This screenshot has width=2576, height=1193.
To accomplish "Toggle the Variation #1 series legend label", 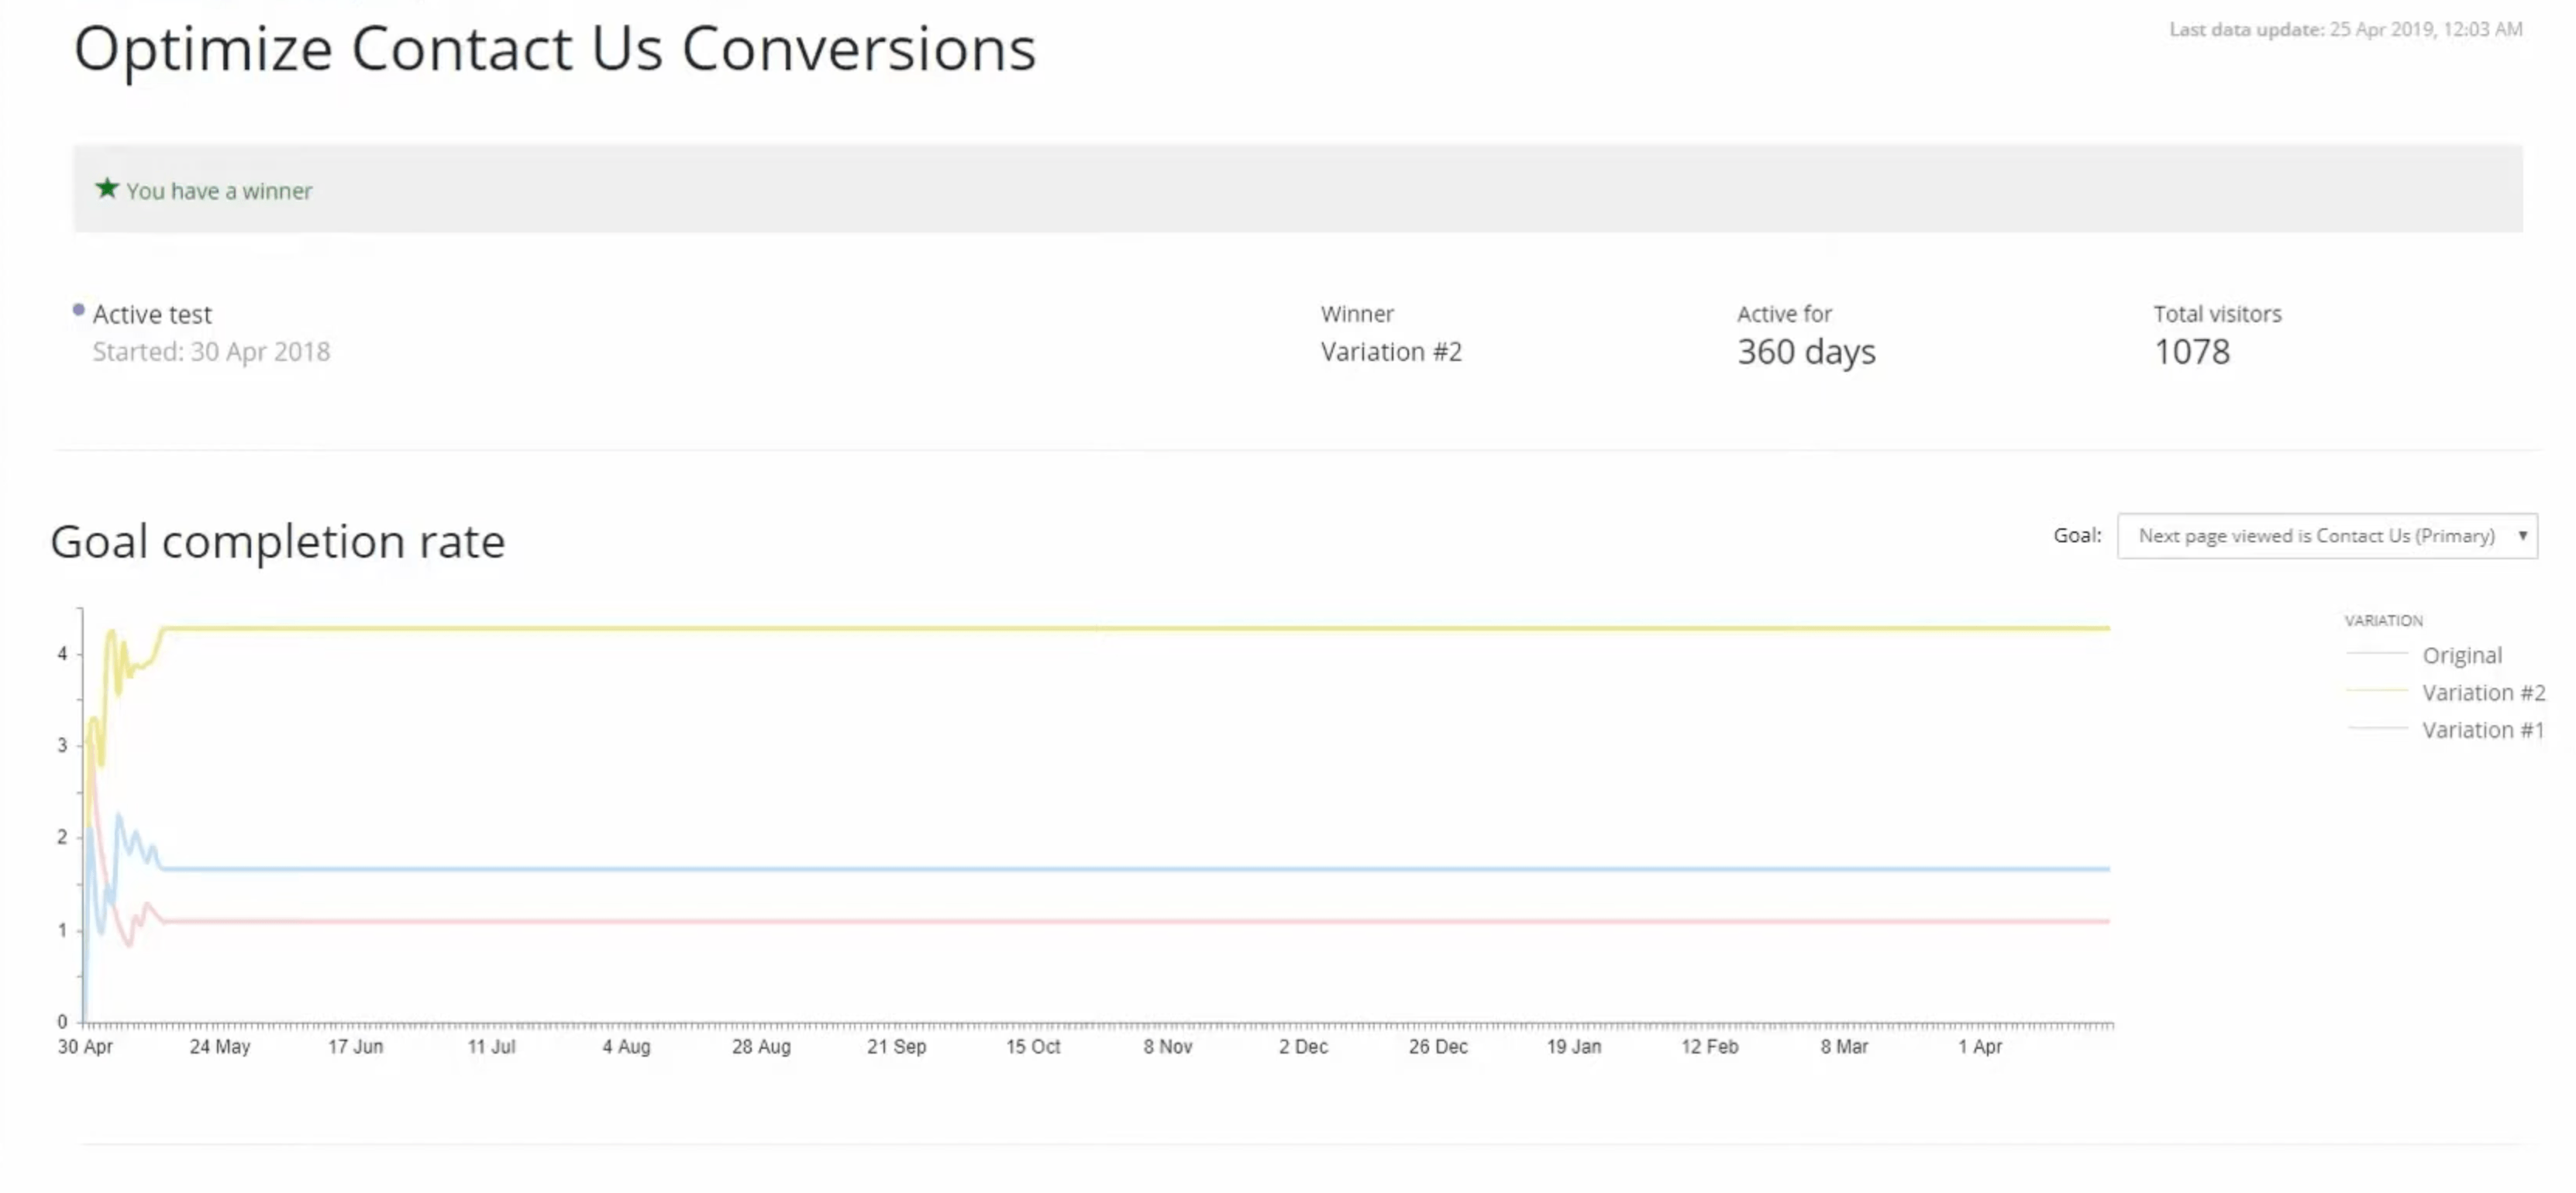I will (x=2482, y=730).
